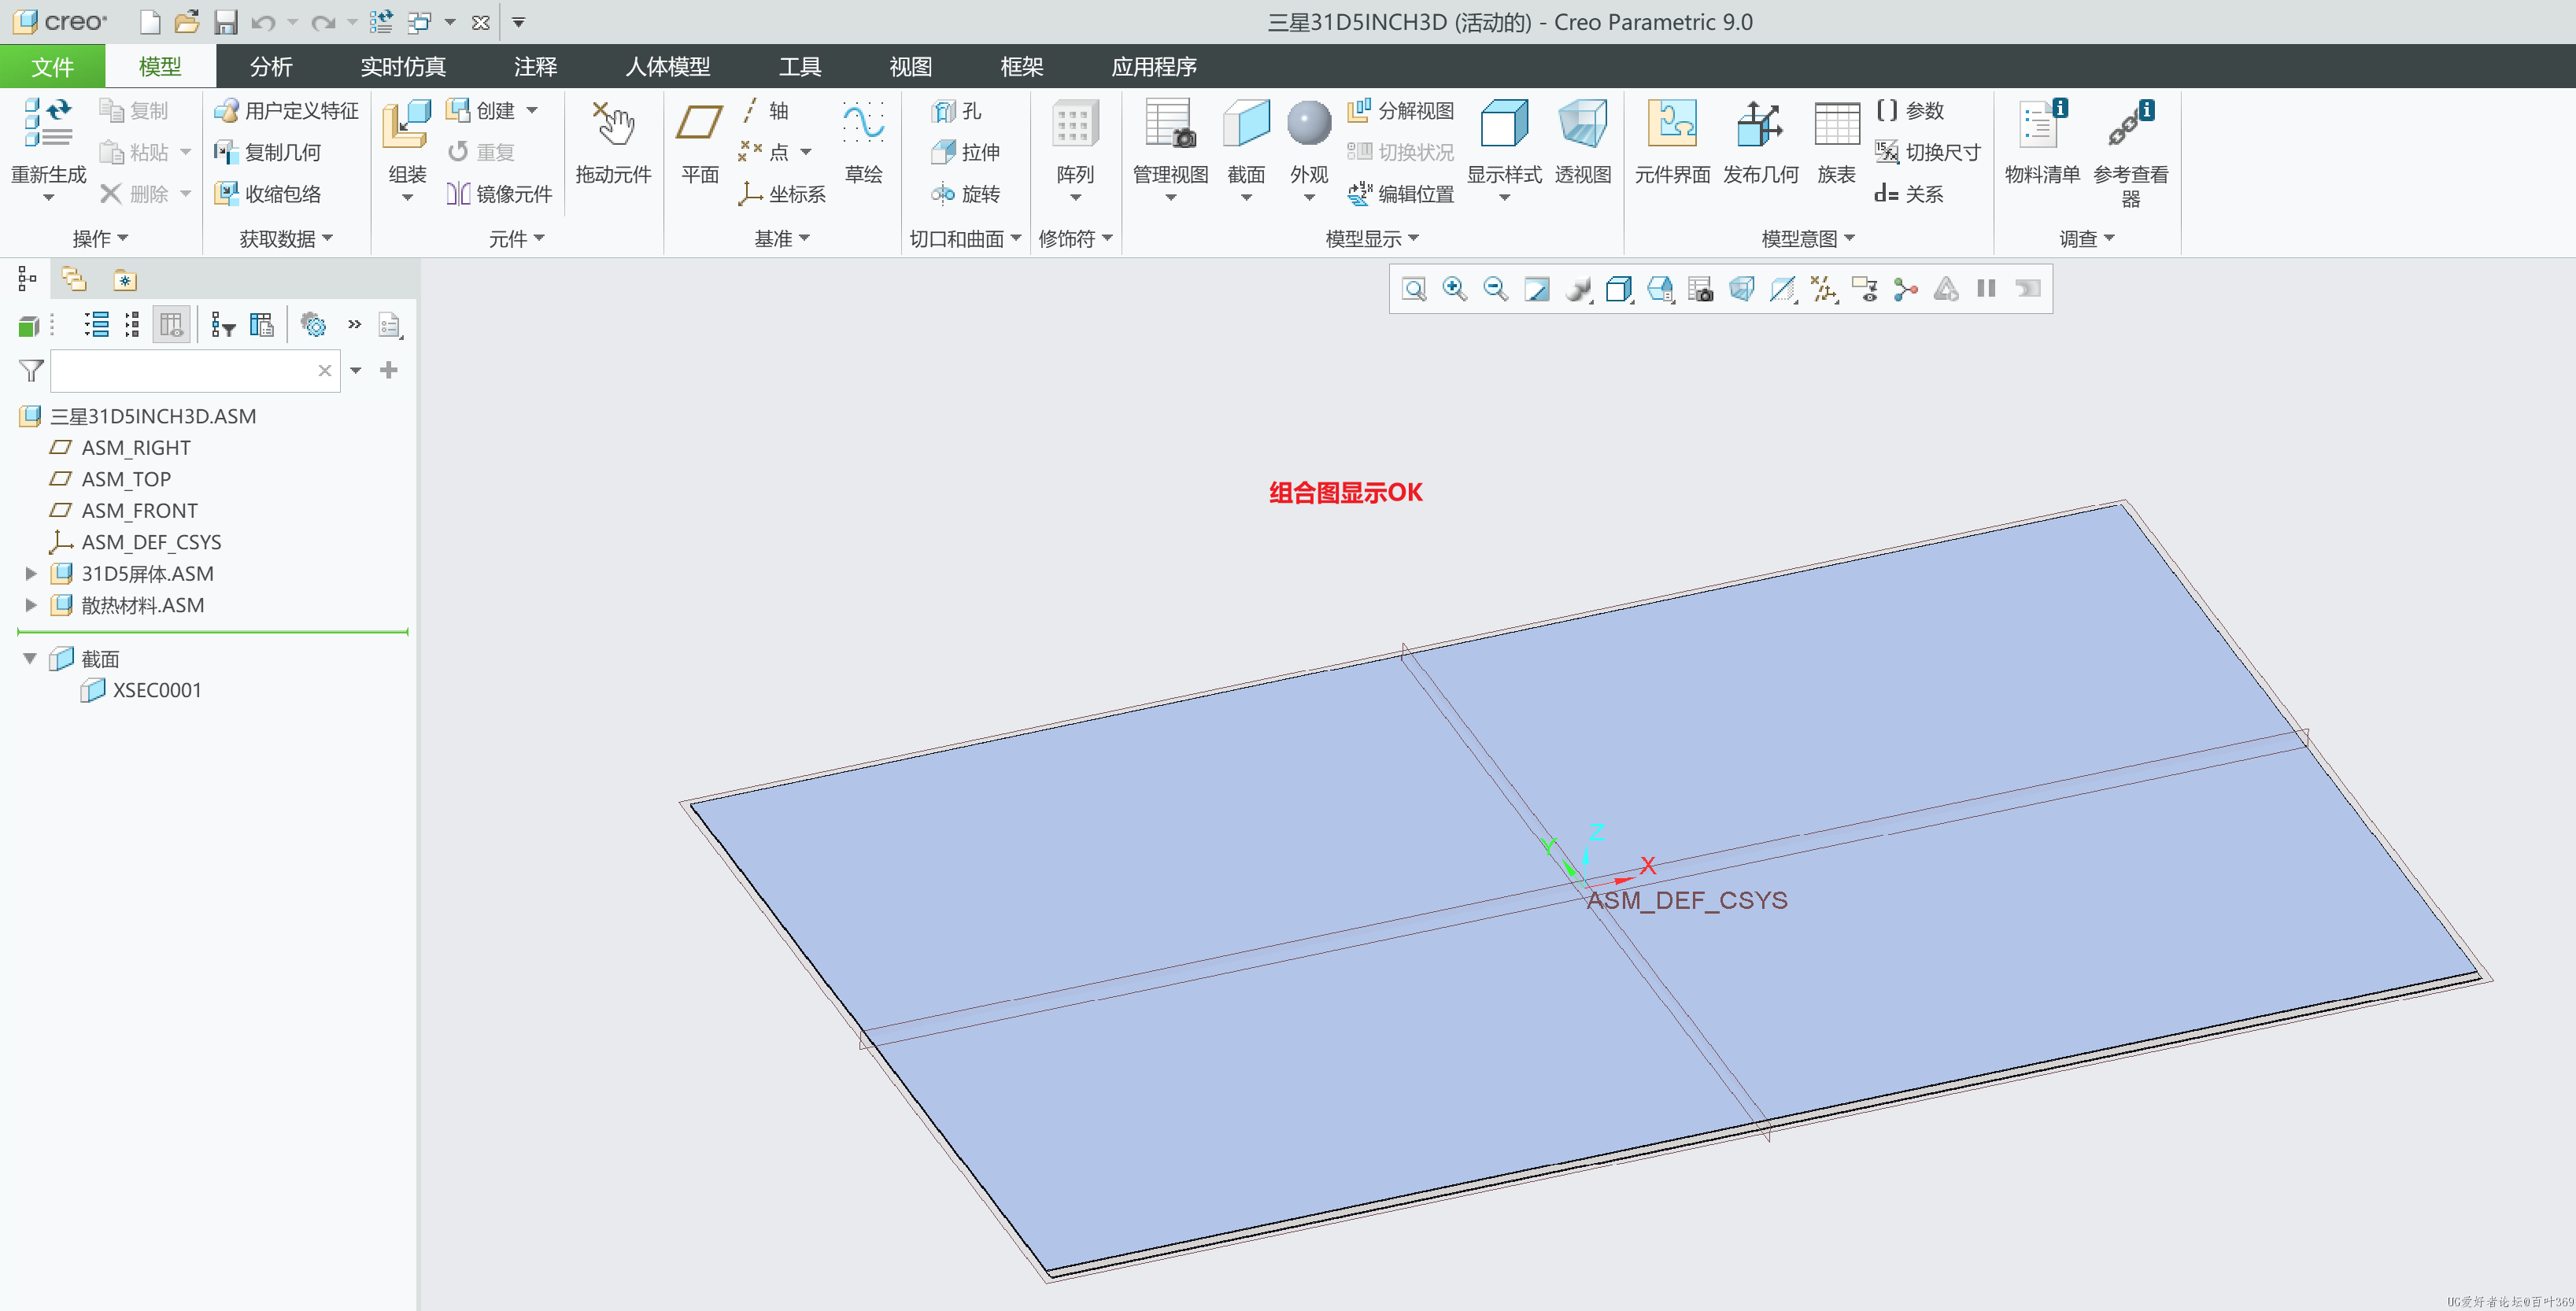Click the Hole (孔) tool
The height and width of the screenshot is (1311, 2576).
[x=956, y=111]
